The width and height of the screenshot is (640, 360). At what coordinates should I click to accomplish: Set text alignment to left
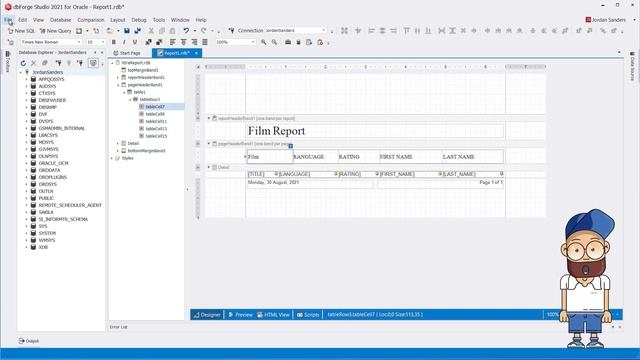(173, 42)
